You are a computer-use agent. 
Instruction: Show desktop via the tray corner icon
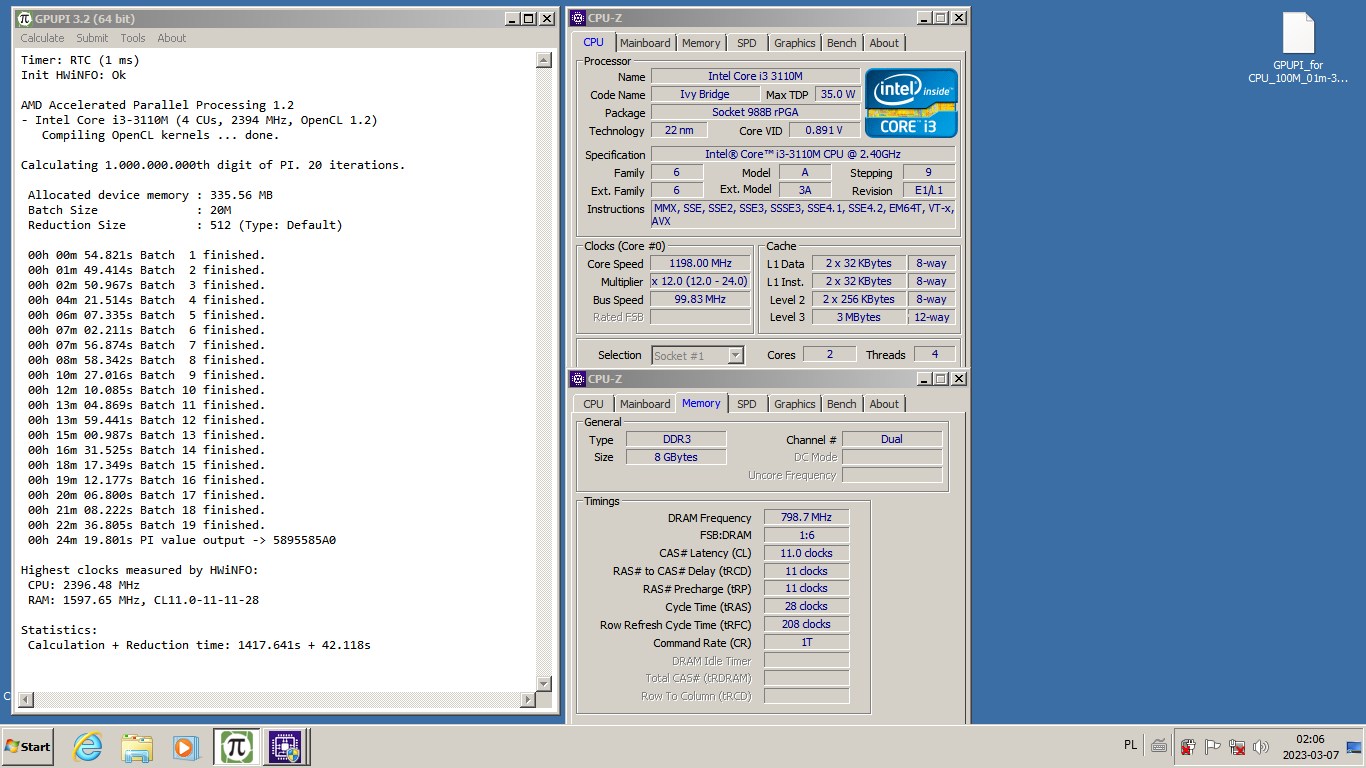point(1354,746)
